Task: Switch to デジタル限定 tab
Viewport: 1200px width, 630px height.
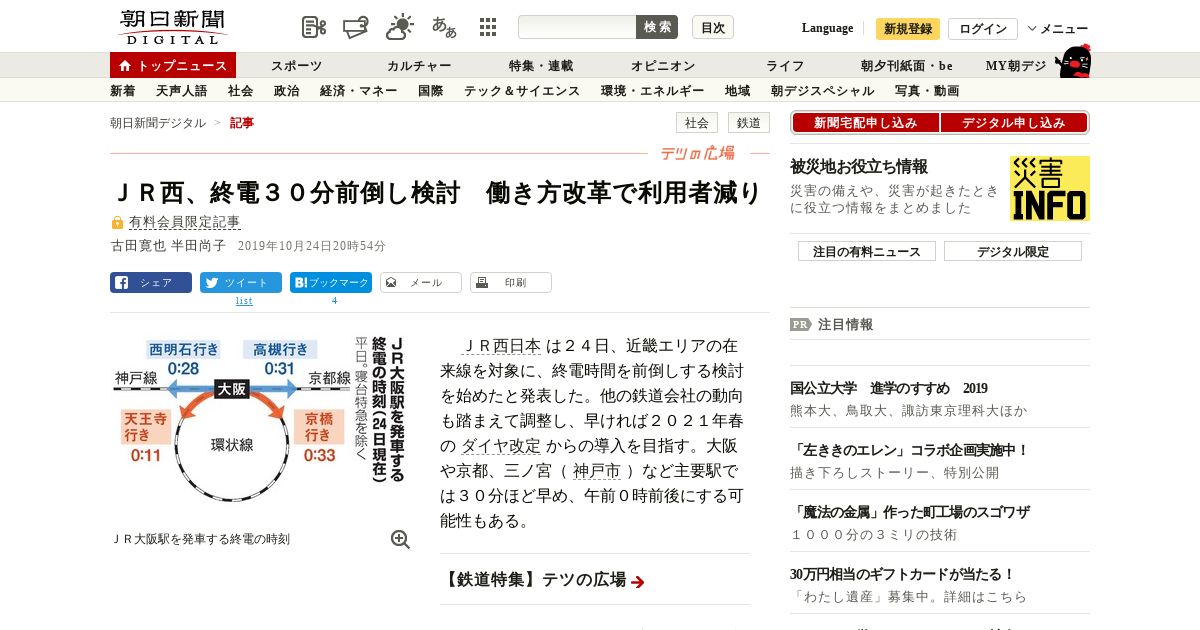Action: pyautogui.click(x=1013, y=251)
